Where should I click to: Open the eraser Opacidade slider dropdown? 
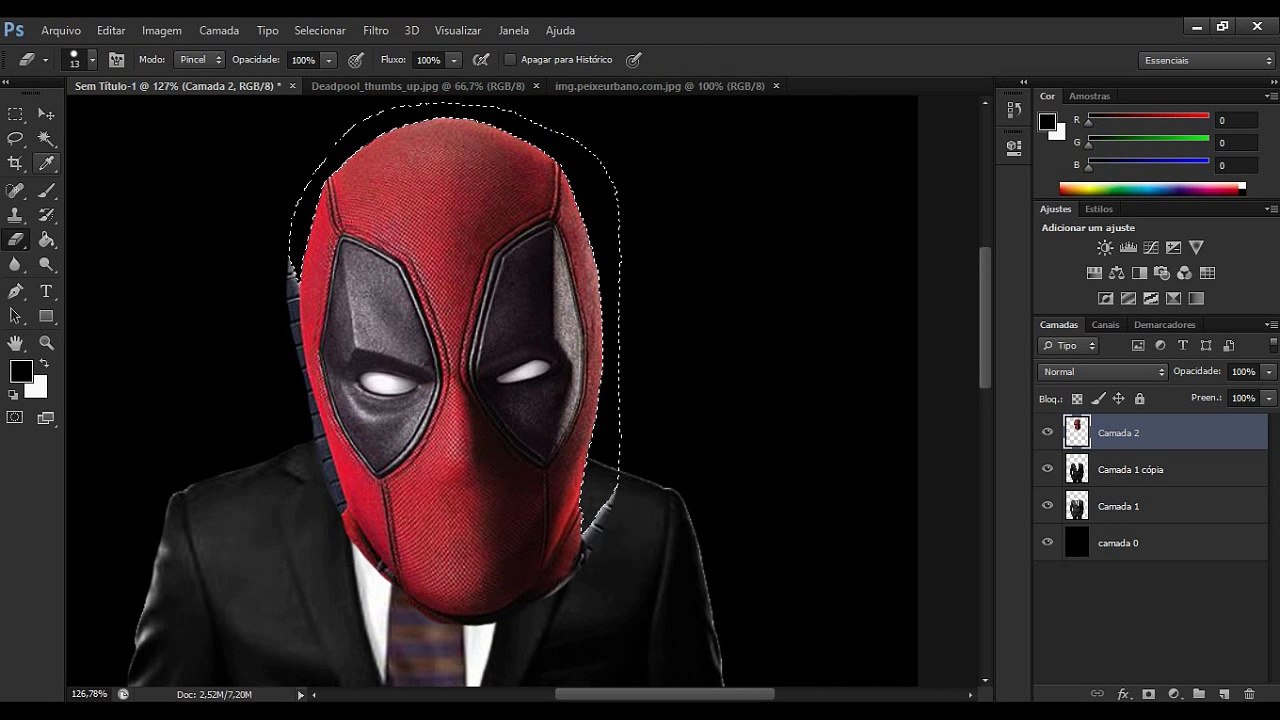(329, 60)
